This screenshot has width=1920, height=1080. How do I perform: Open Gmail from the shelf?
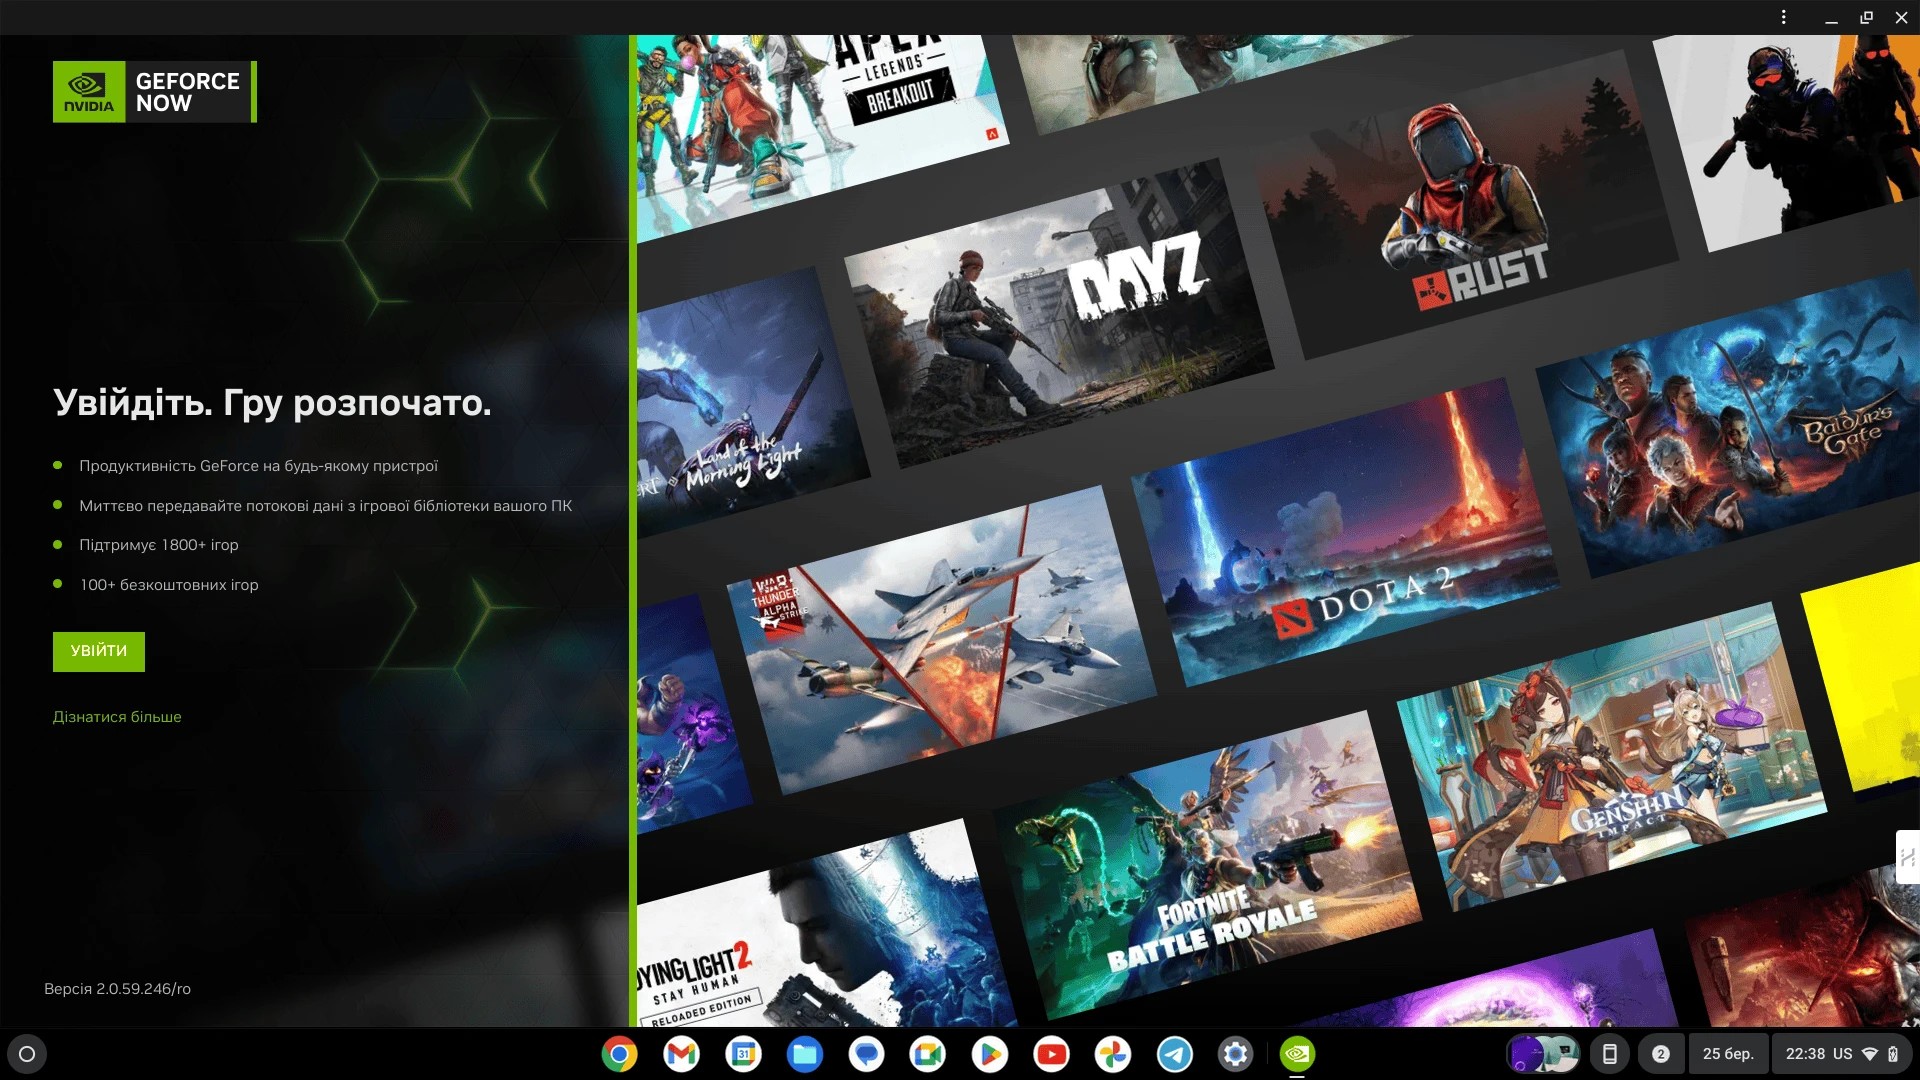point(681,1054)
